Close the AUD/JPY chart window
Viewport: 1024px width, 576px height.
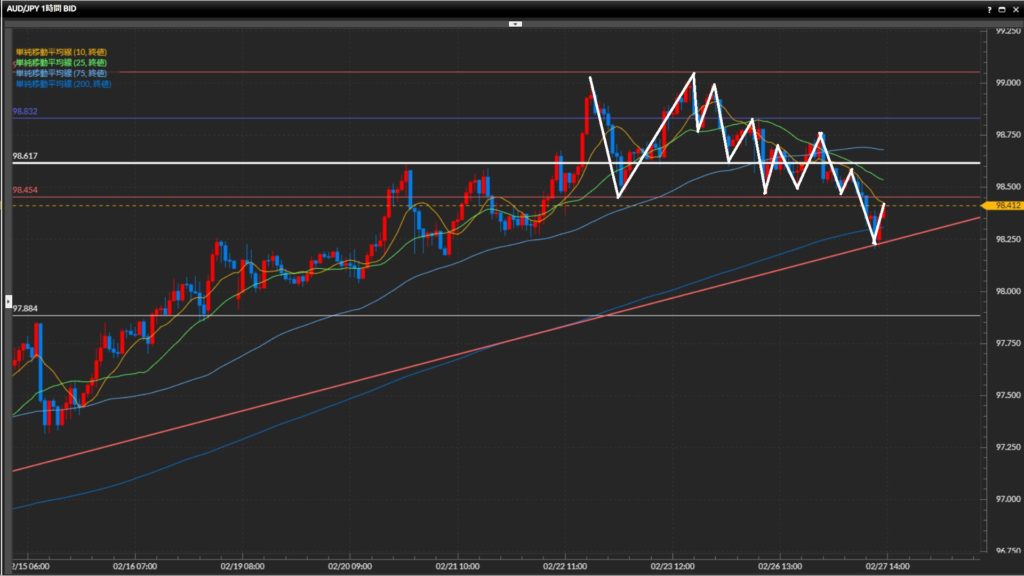[1015, 7]
